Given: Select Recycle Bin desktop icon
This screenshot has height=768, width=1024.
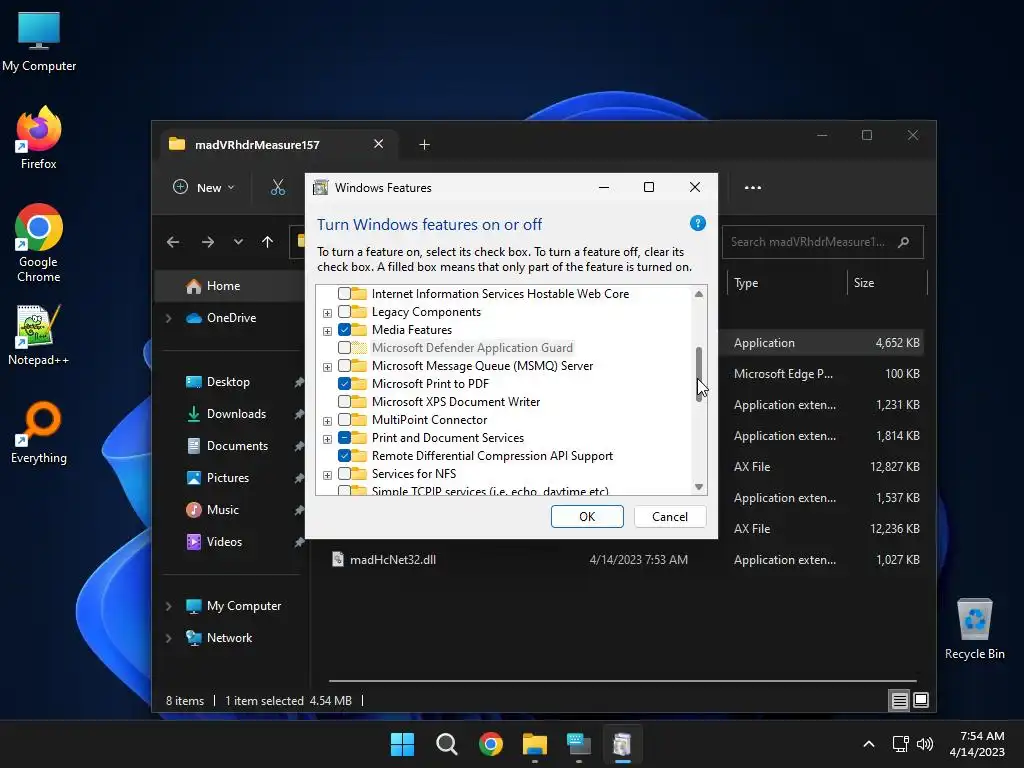Looking at the screenshot, I should 974,629.
